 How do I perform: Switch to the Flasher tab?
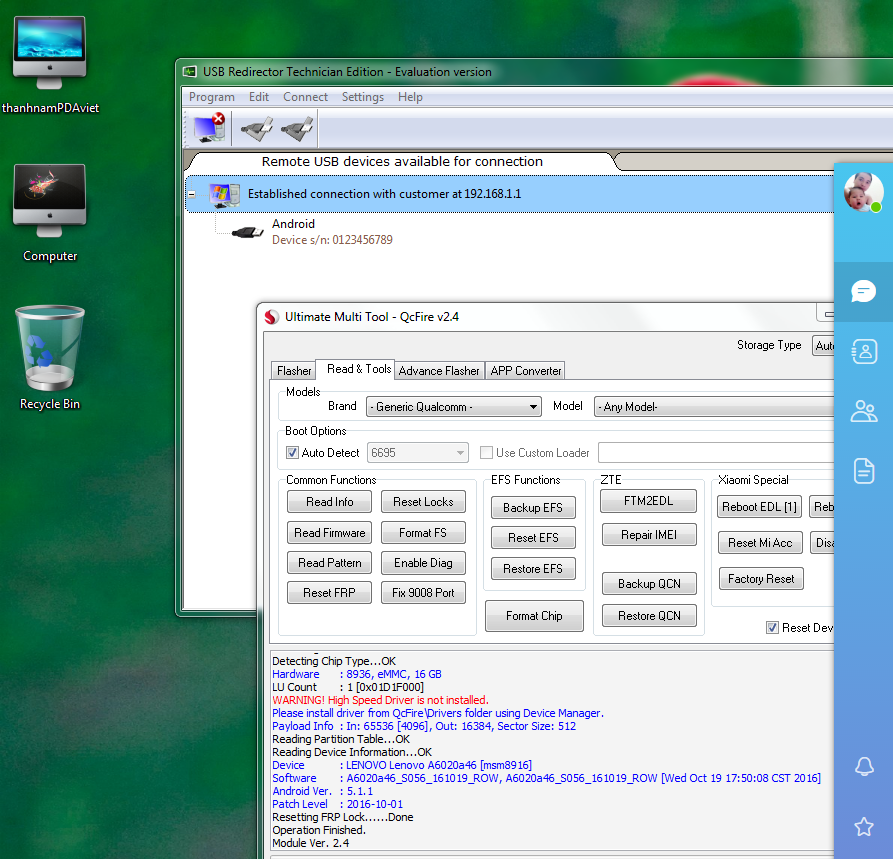[x=294, y=371]
